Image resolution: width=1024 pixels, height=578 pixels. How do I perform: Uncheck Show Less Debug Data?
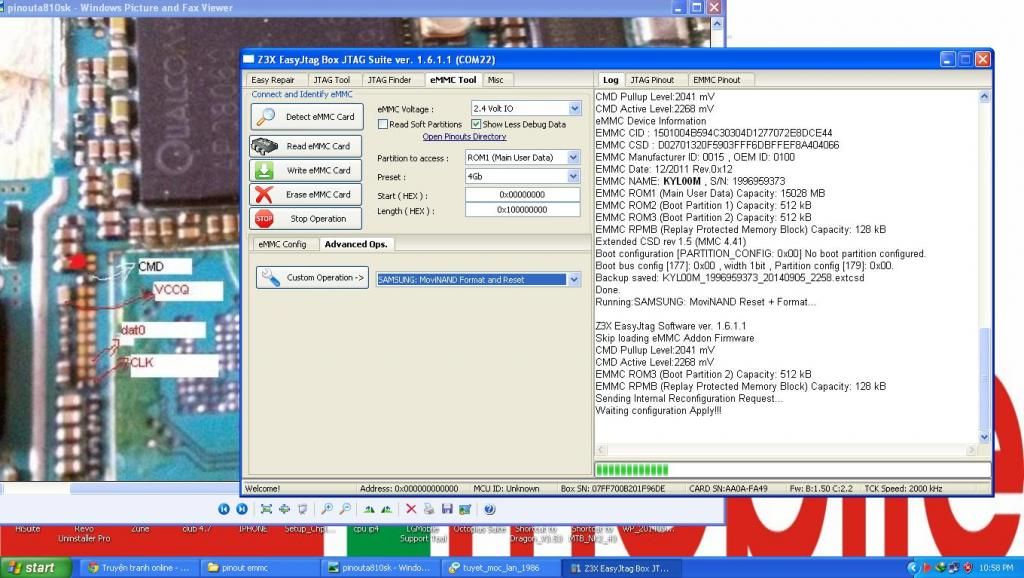(x=476, y=124)
